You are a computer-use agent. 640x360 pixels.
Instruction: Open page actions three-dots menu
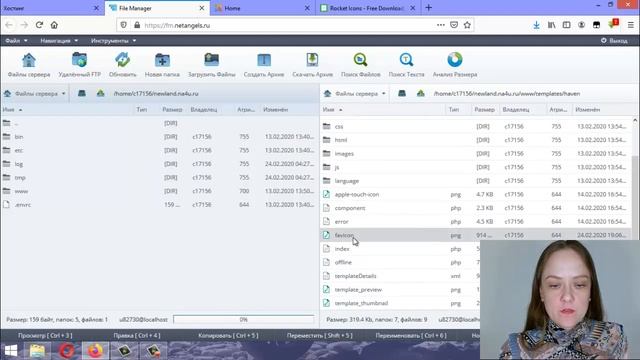(440, 25)
